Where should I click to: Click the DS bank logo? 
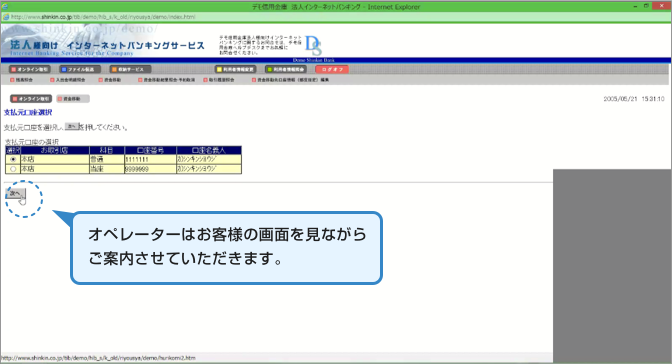tap(313, 46)
